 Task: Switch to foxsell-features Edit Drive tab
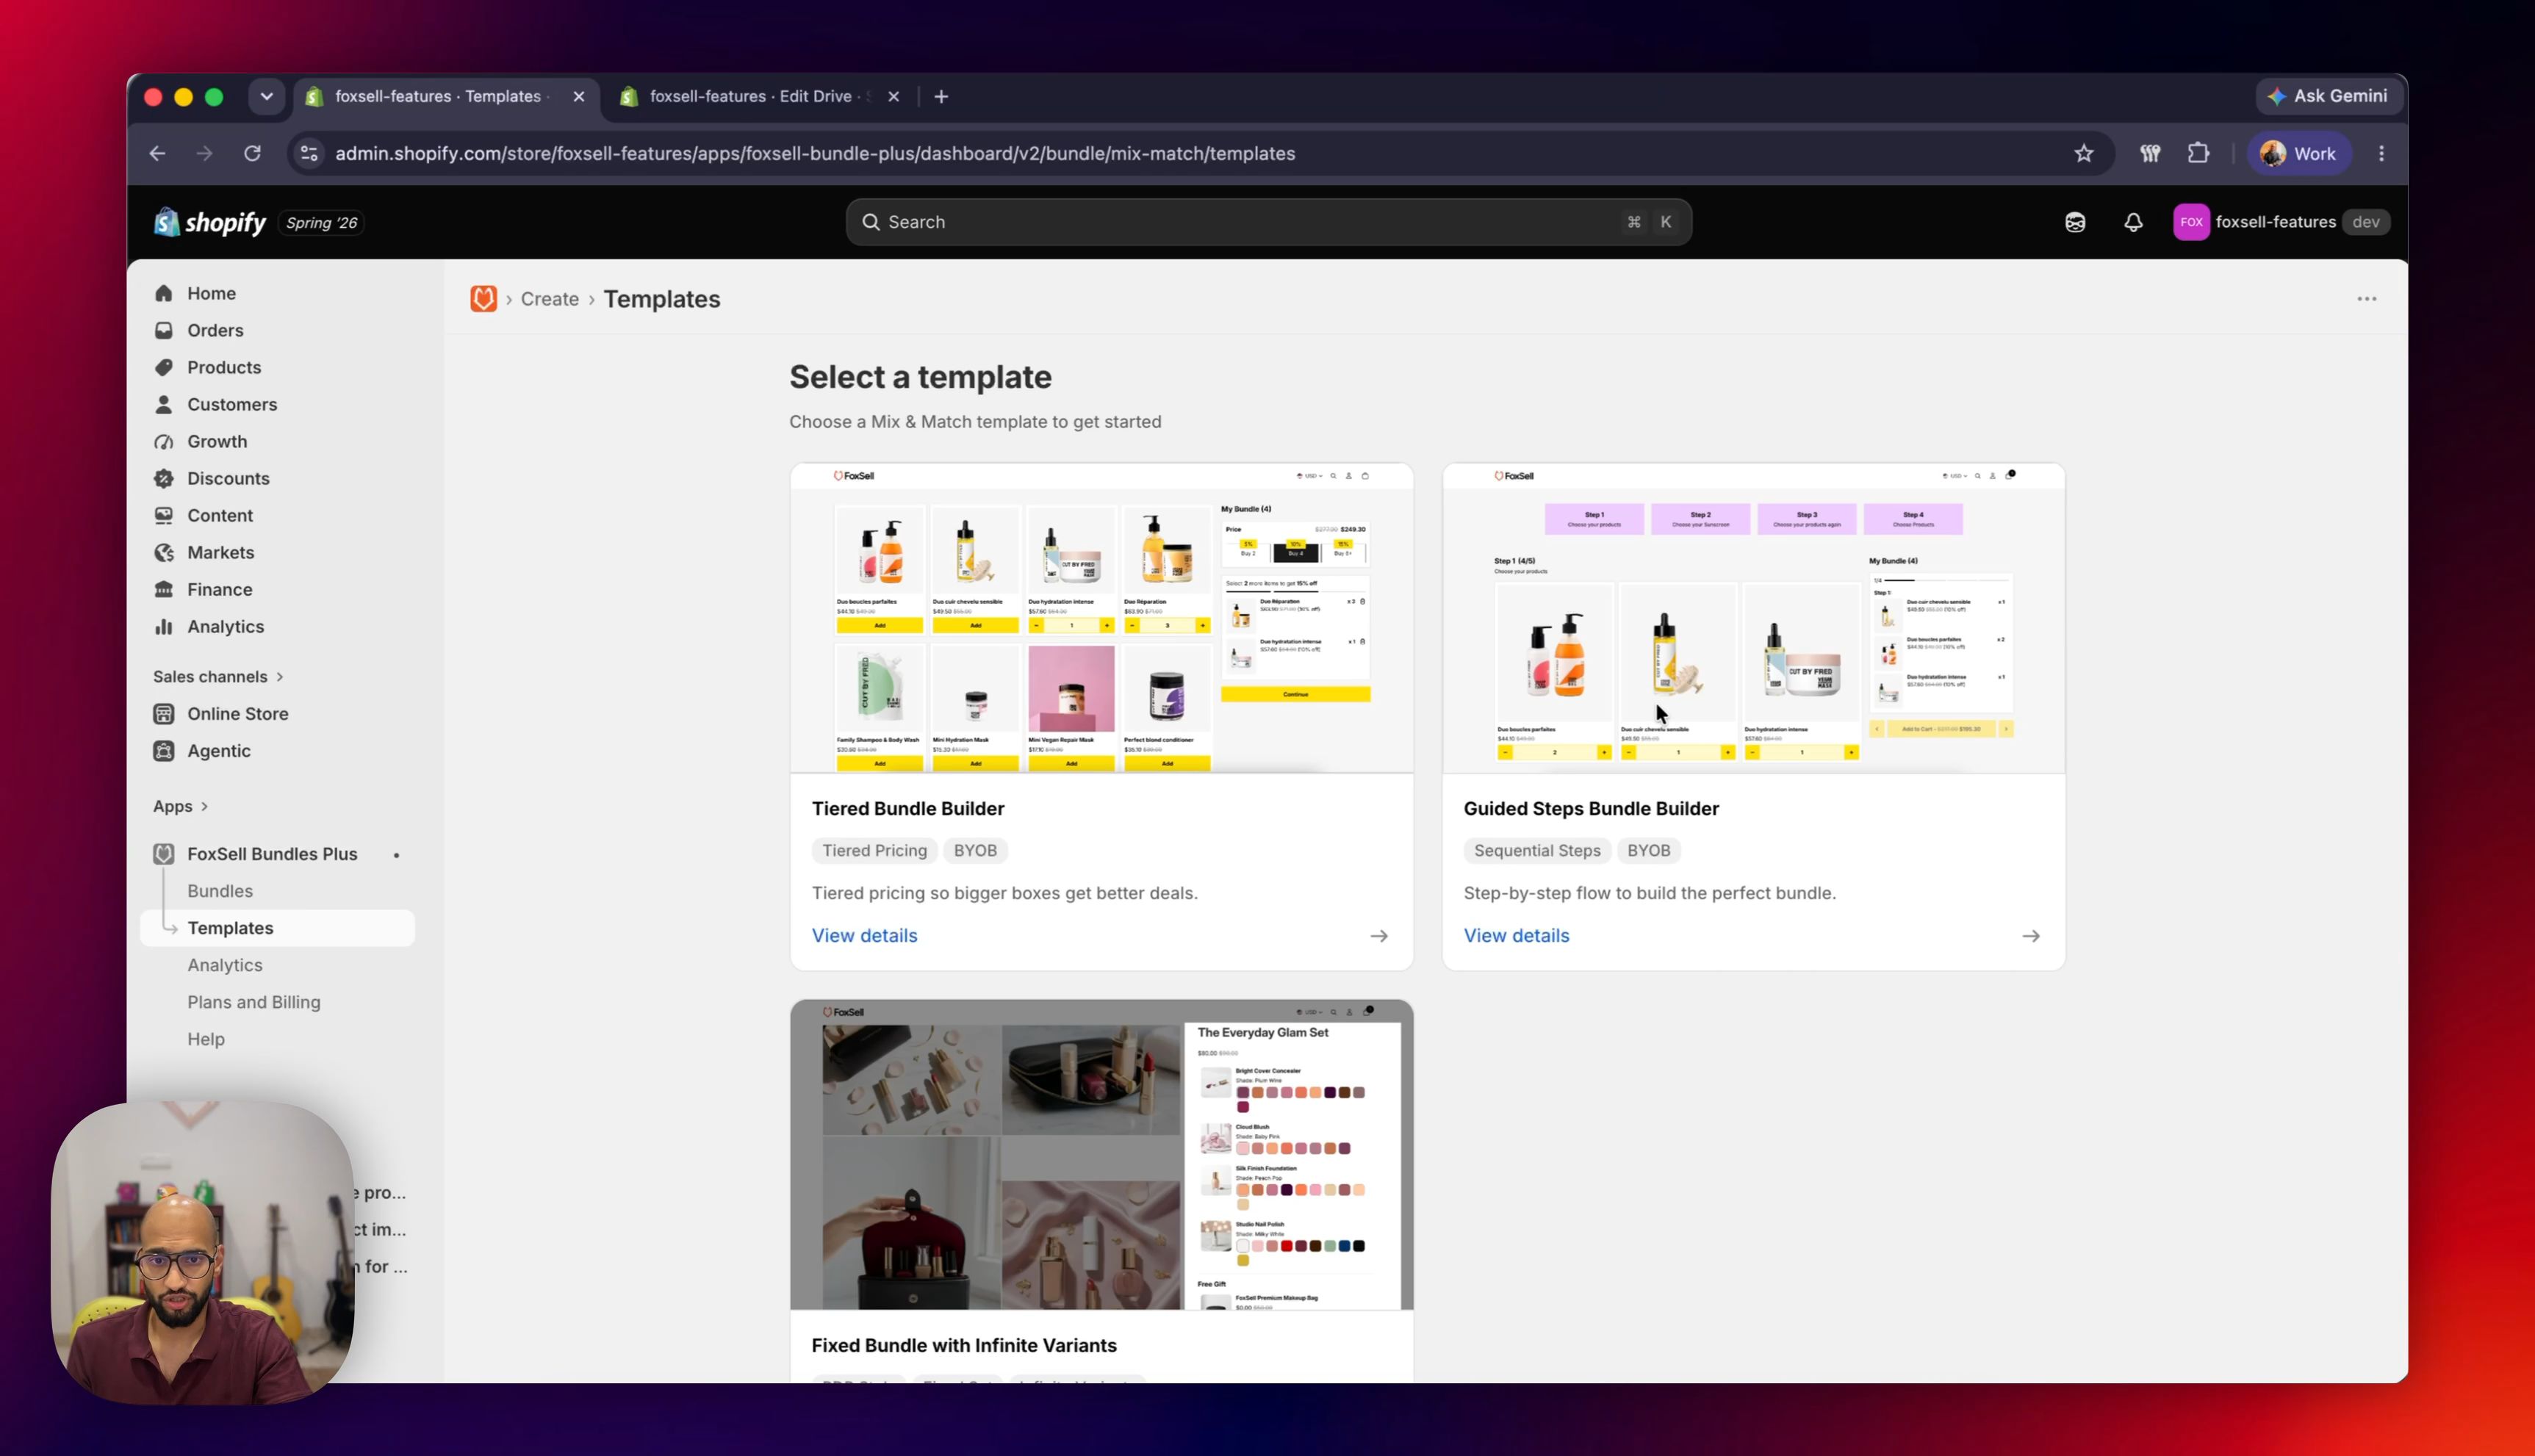(x=750, y=96)
